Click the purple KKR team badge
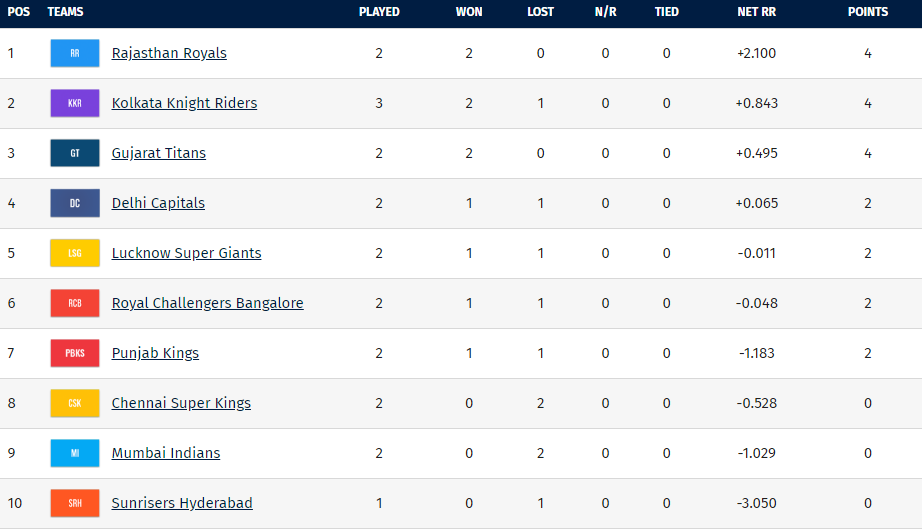This screenshot has height=530, width=923. 75,103
